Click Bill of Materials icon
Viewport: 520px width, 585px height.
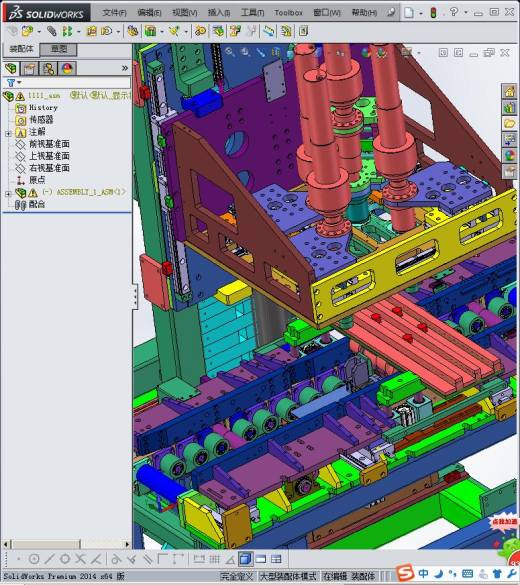218,31
